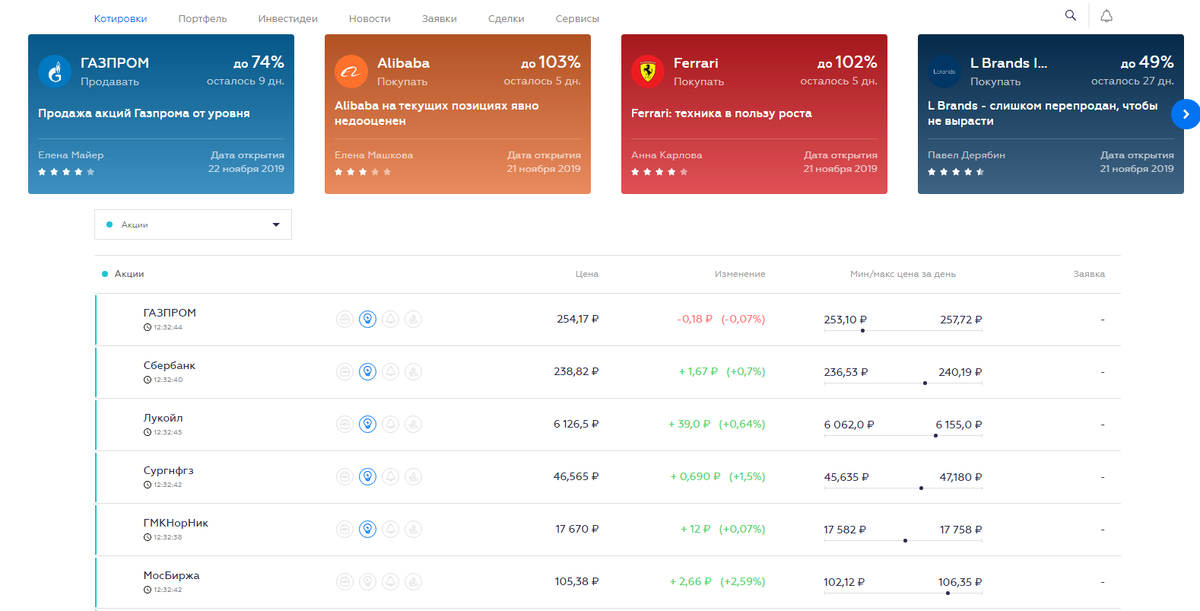Open the briefcase icon in ГМКНорНик row
The image size is (1200, 611).
tap(344, 528)
